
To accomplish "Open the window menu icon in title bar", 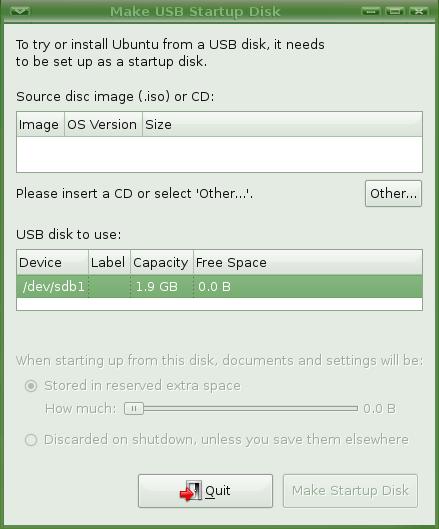I will (20, 11).
